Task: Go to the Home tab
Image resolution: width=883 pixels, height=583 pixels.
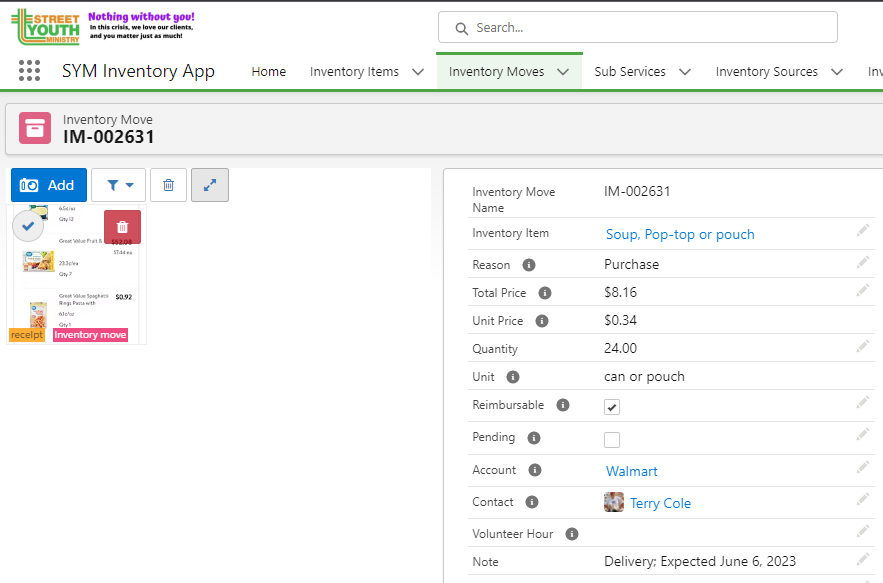Action: (269, 72)
